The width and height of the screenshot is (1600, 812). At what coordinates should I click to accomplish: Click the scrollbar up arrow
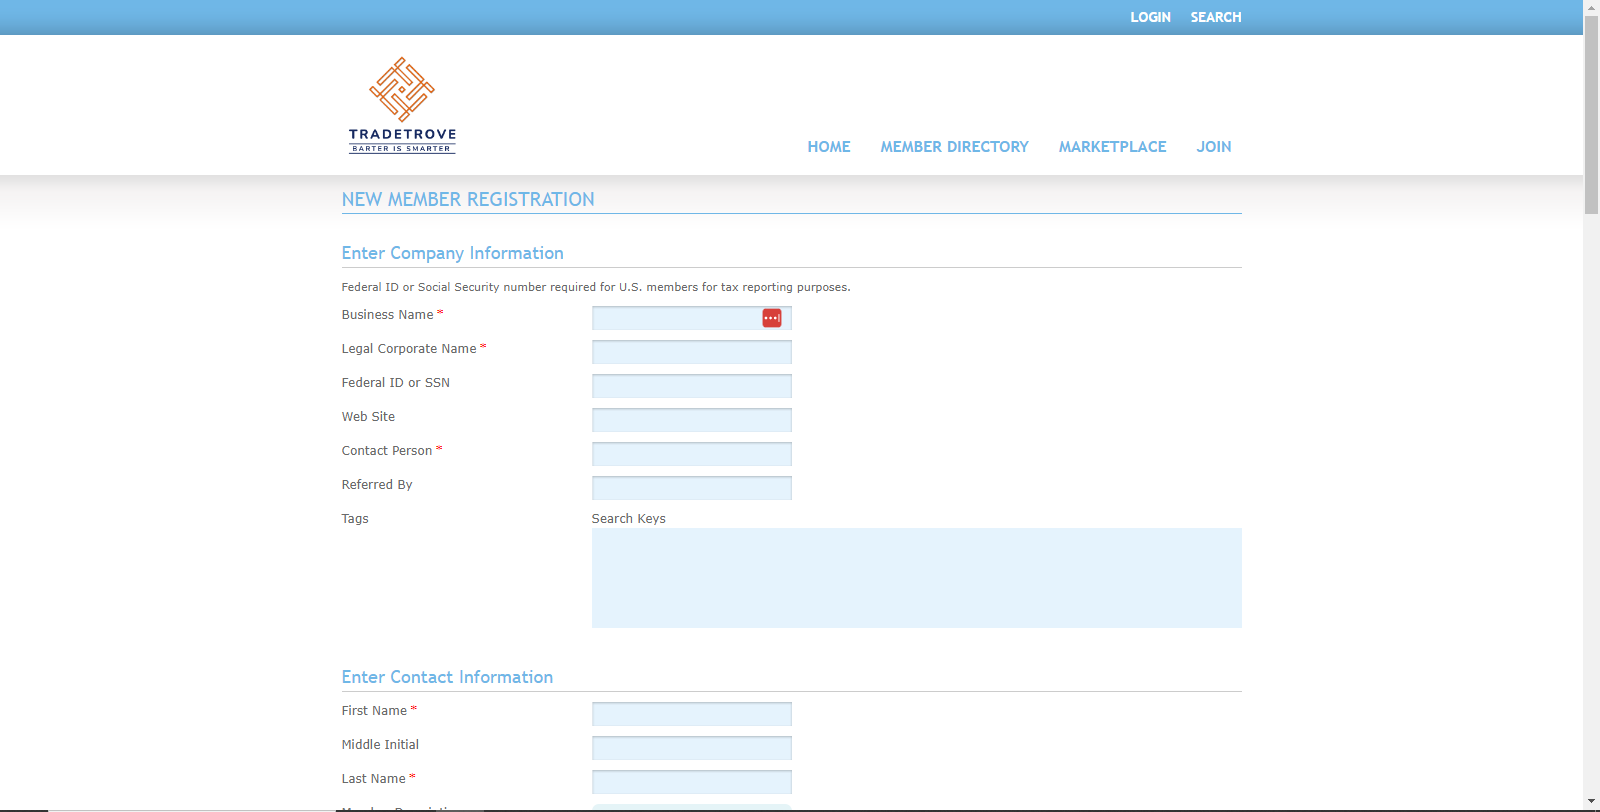tap(1591, 7)
